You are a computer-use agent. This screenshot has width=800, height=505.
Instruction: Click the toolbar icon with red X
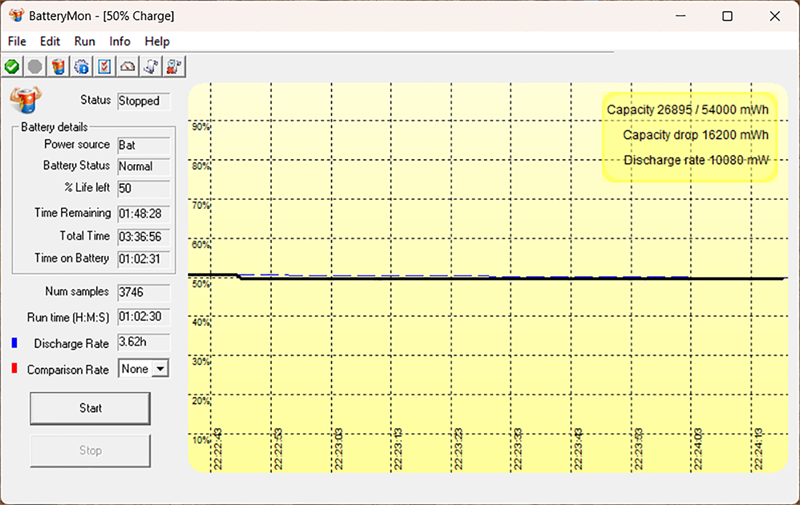pos(173,67)
